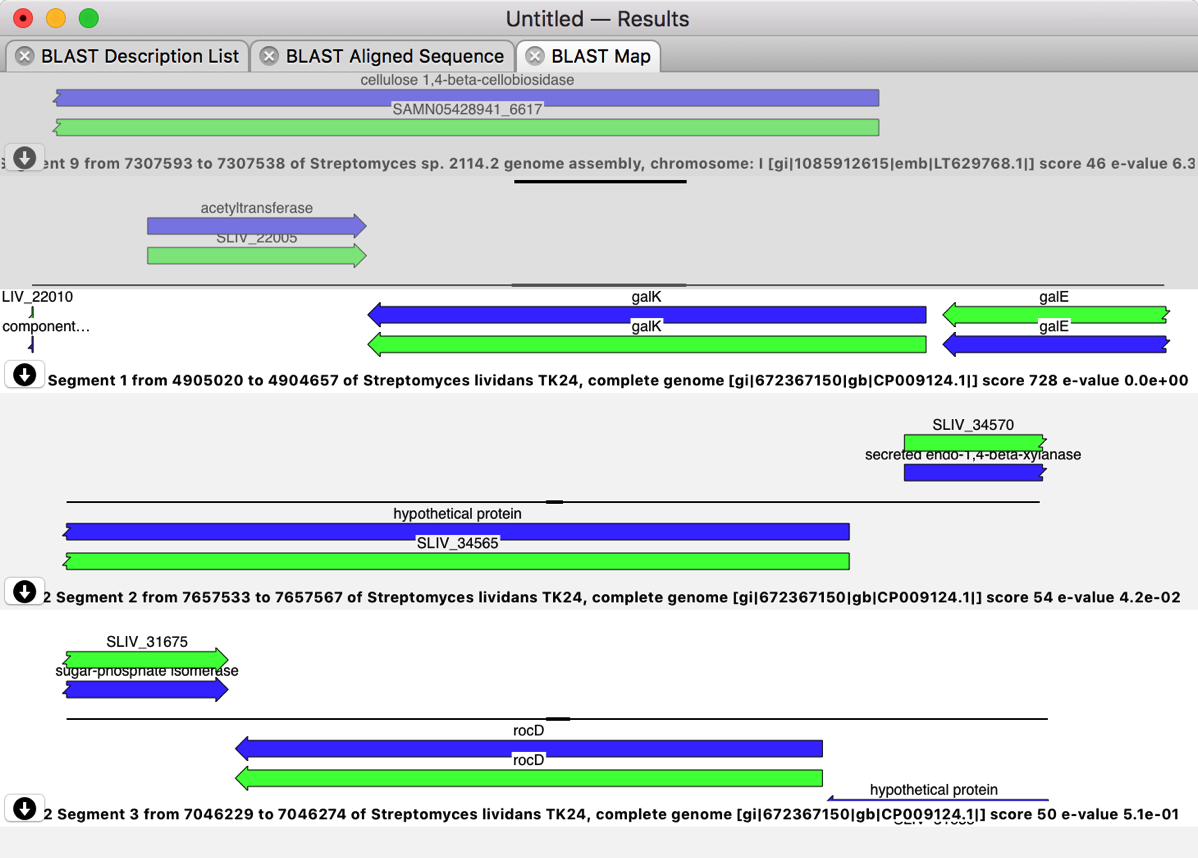This screenshot has width=1198, height=858.
Task: Select the green SLIV_34565 gene bar
Action: 457,561
